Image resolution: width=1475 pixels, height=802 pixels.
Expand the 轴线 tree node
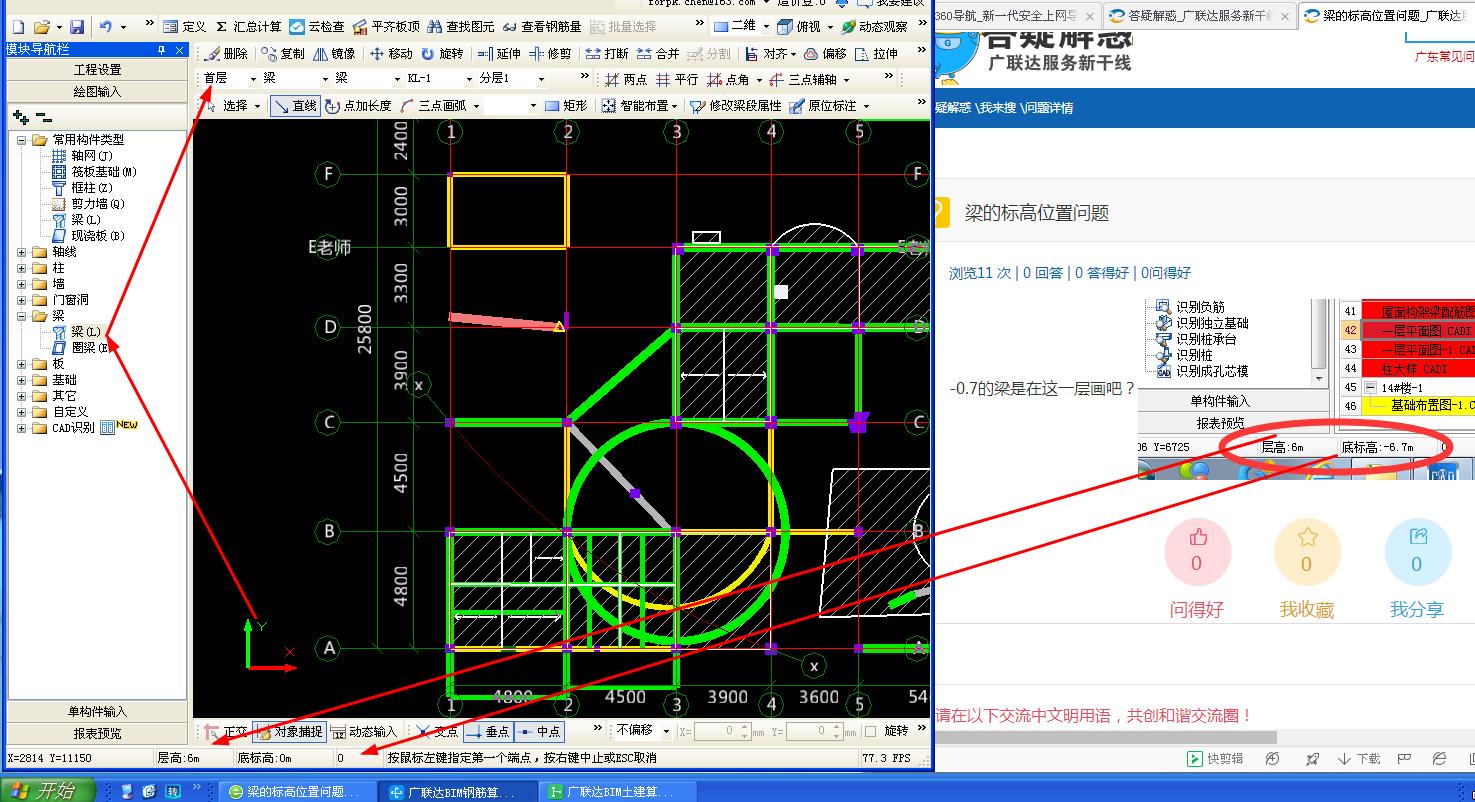tap(22, 252)
